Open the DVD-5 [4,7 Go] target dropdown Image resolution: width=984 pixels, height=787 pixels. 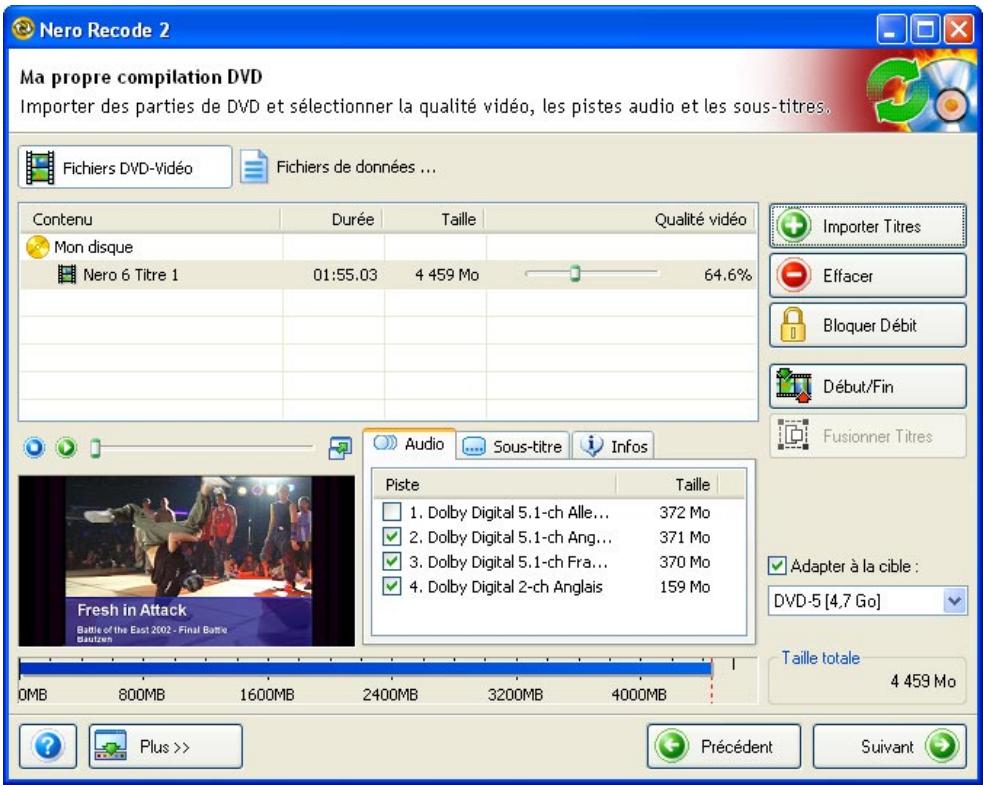[x=954, y=601]
